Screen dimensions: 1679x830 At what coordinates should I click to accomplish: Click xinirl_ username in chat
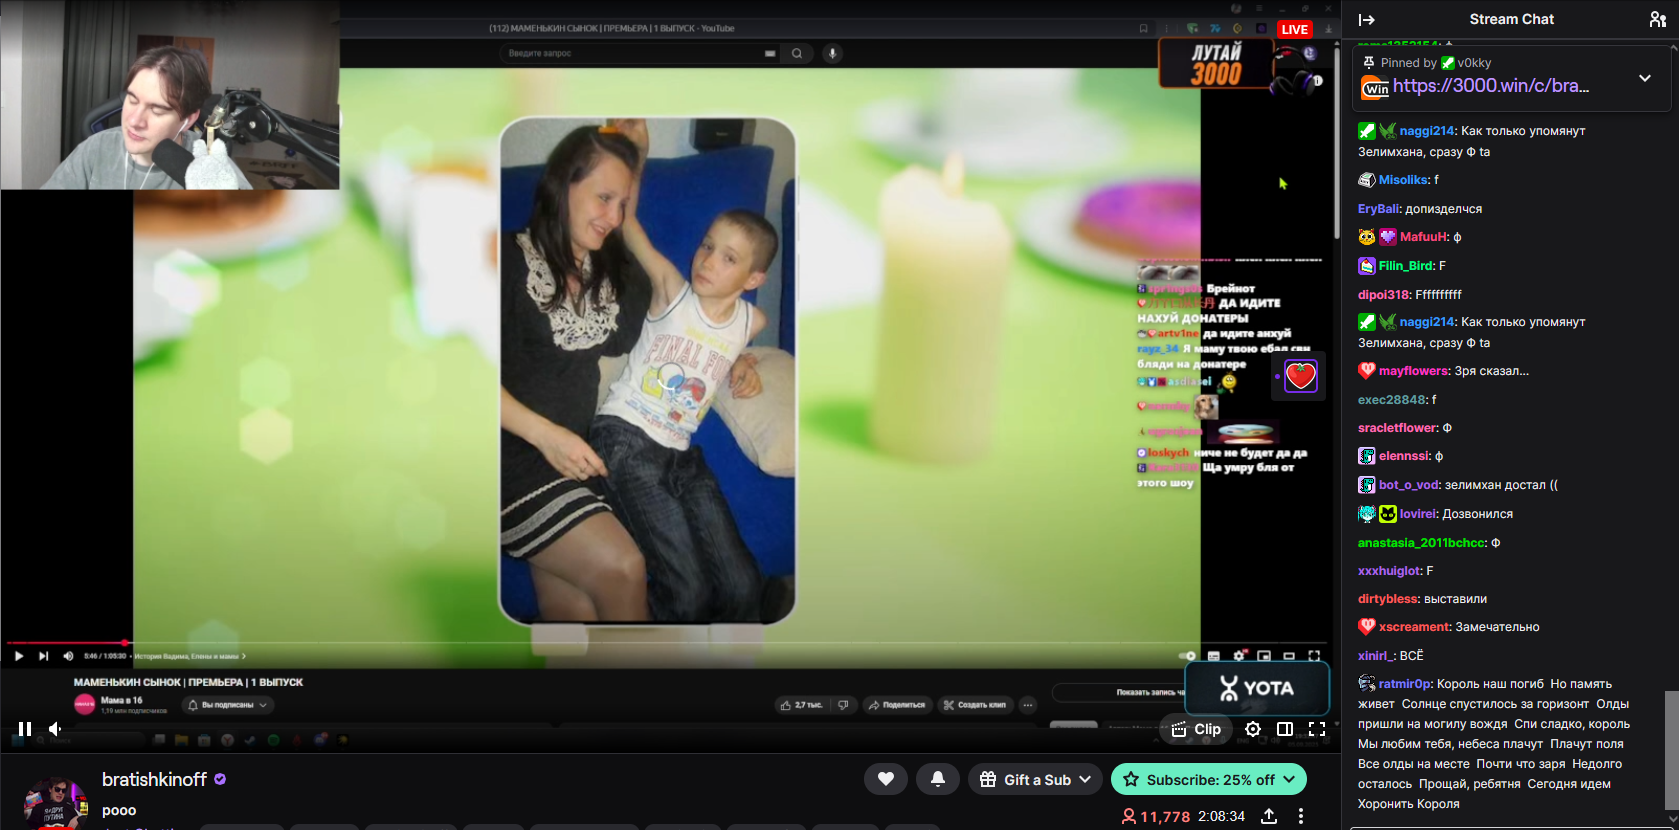pos(1375,656)
